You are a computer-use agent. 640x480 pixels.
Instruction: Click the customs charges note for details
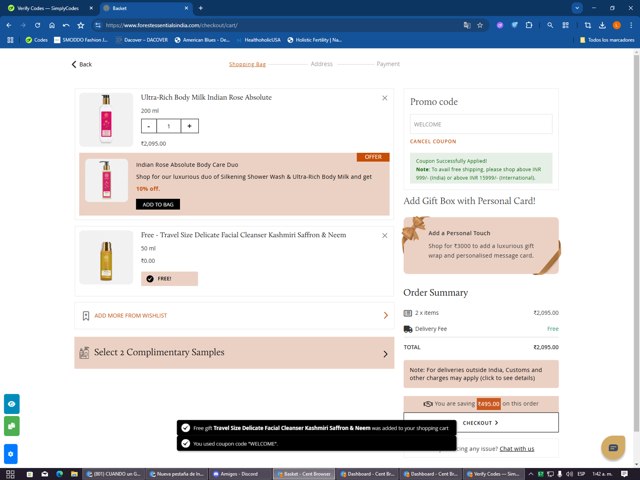click(x=481, y=374)
